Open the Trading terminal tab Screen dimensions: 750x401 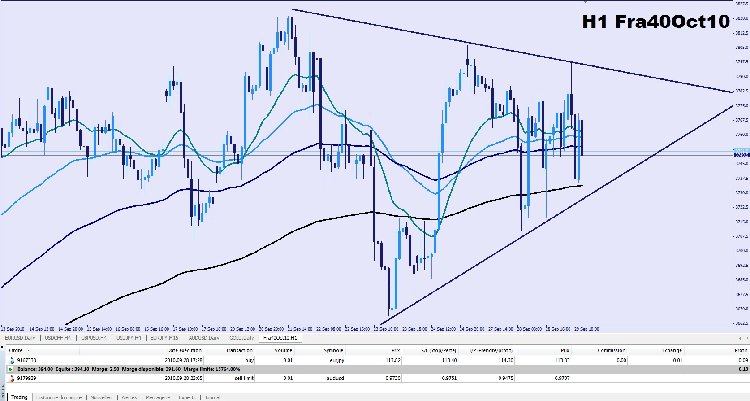tap(19, 397)
